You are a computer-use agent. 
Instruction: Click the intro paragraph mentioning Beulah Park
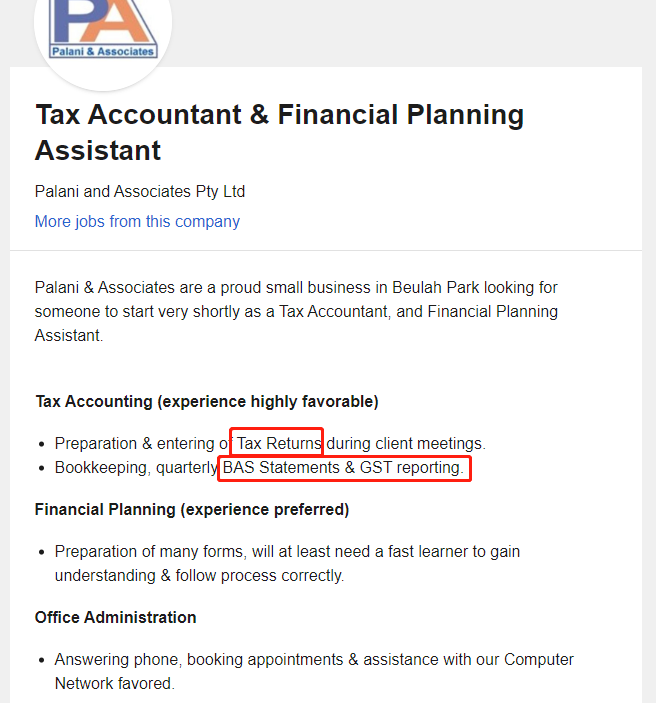296,312
